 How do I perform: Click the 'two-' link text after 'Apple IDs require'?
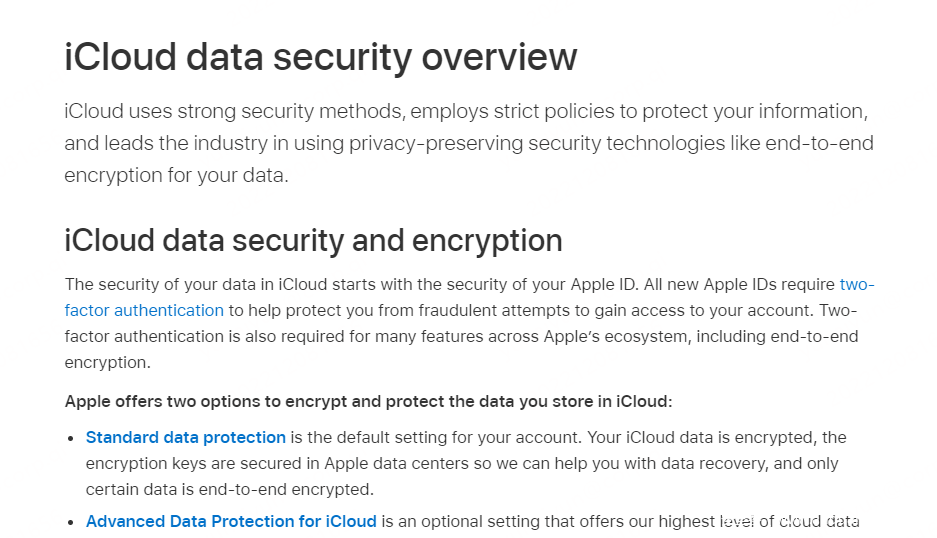(x=857, y=284)
